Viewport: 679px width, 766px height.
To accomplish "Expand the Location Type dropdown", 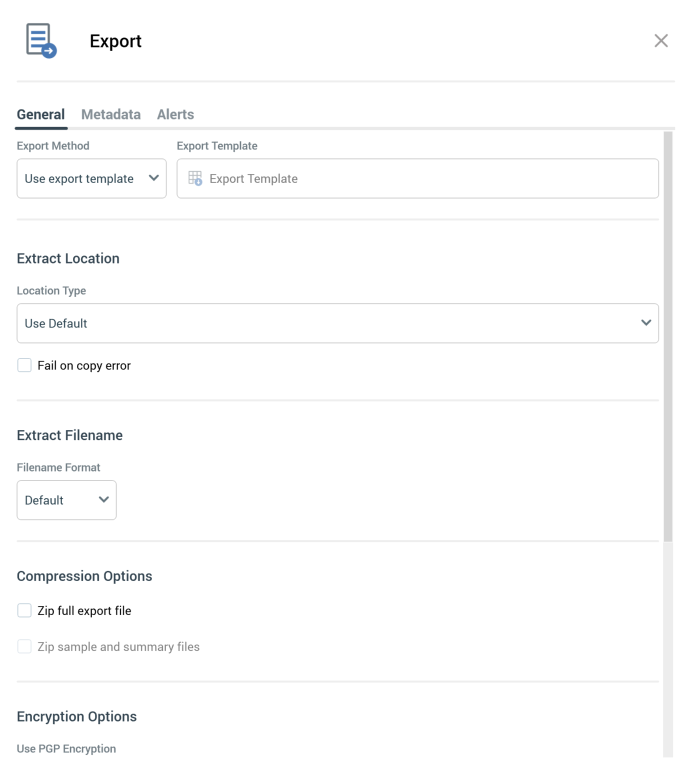I will 337,323.
